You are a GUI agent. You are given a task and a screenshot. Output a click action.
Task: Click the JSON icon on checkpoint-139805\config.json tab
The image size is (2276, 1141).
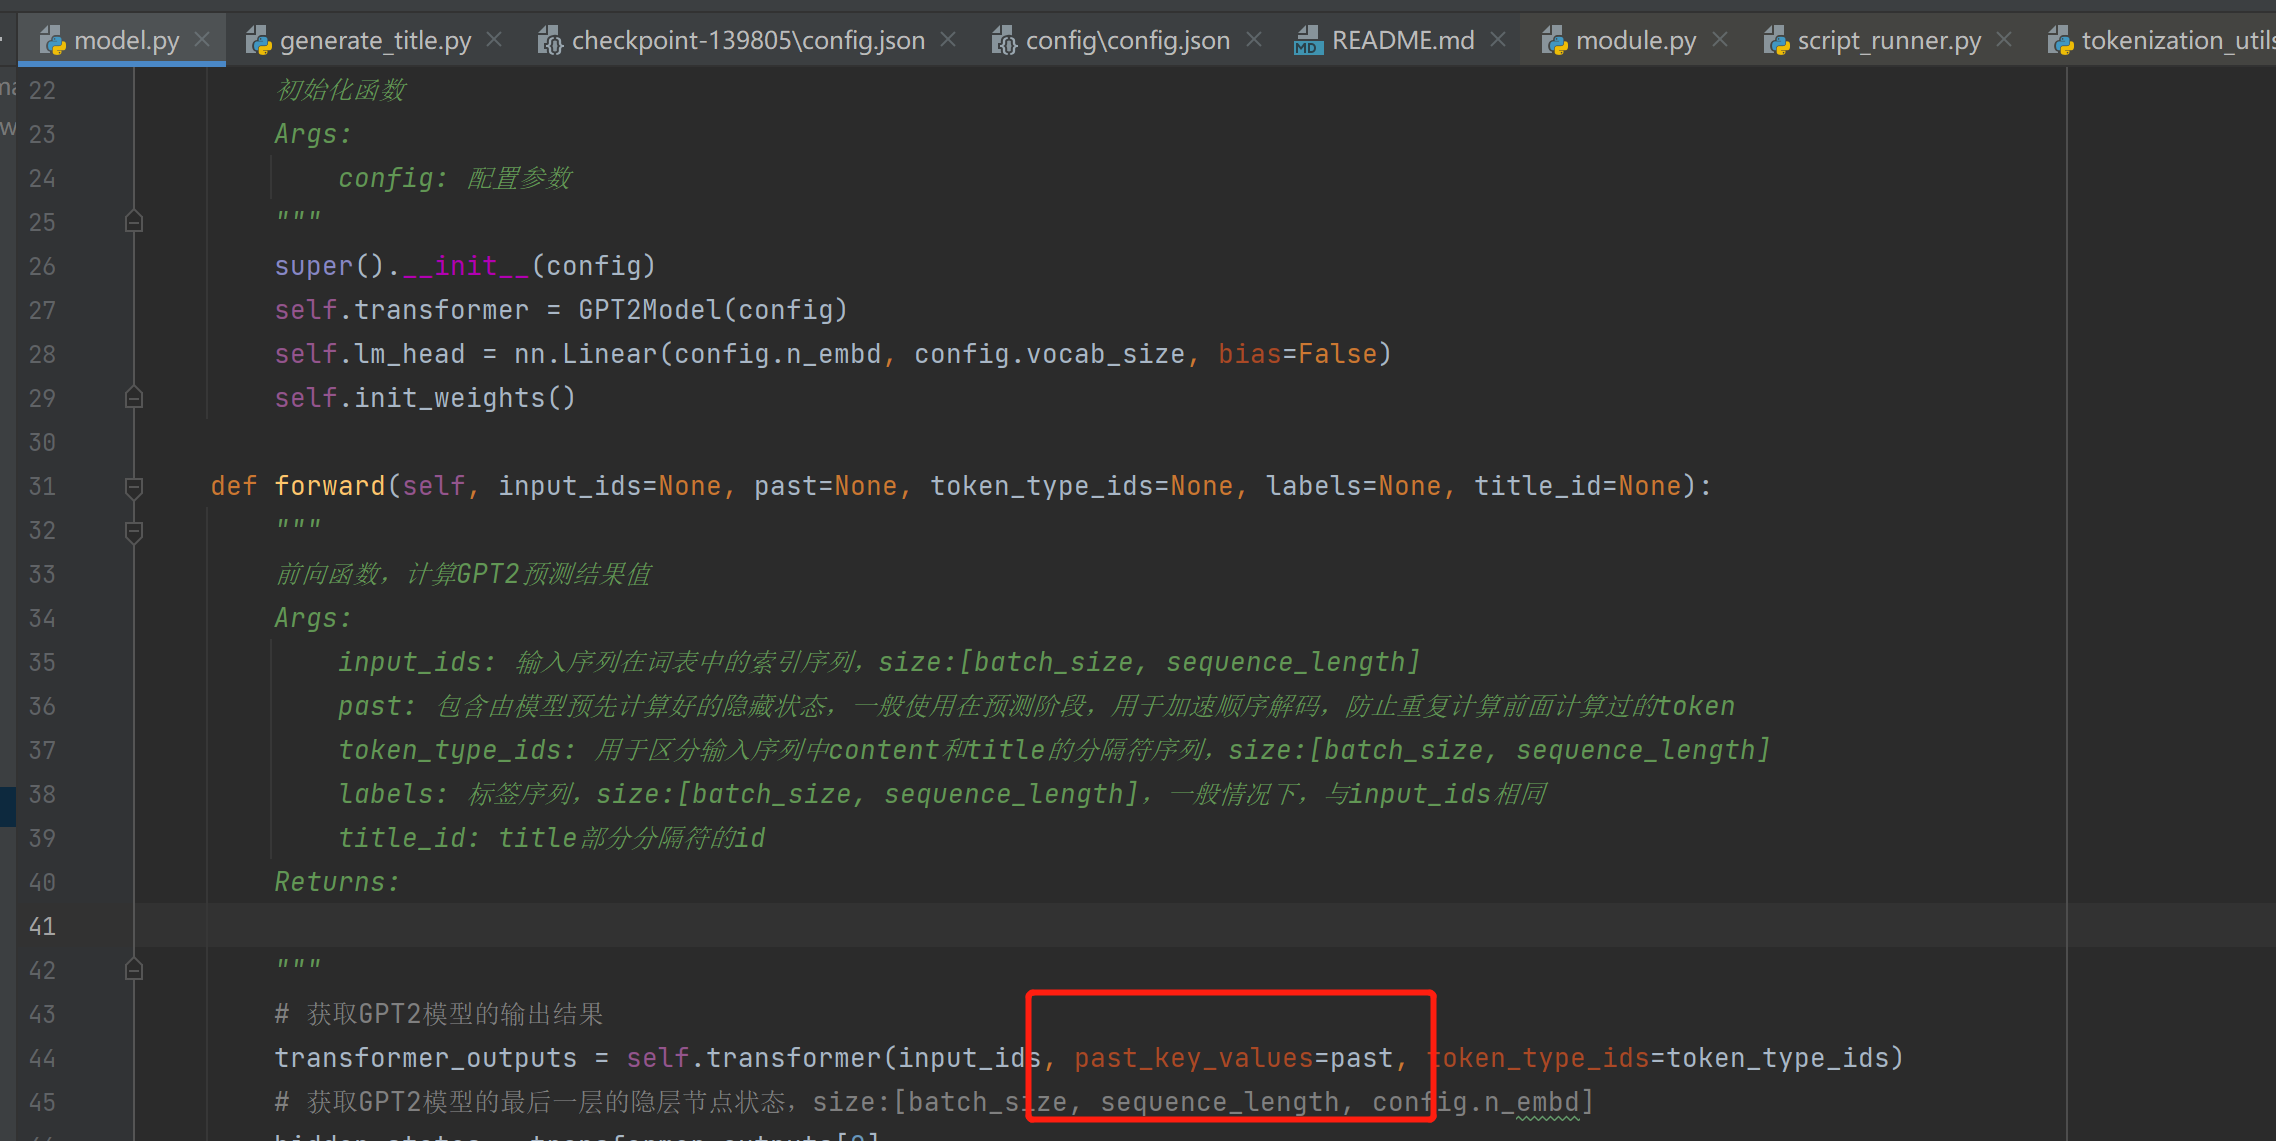[549, 39]
